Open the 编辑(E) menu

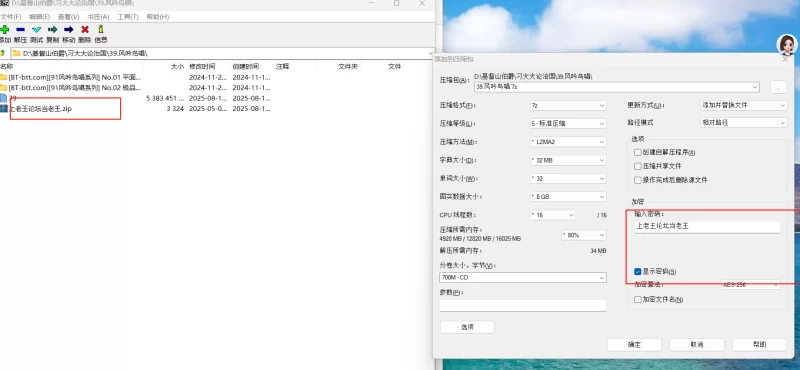click(x=39, y=17)
